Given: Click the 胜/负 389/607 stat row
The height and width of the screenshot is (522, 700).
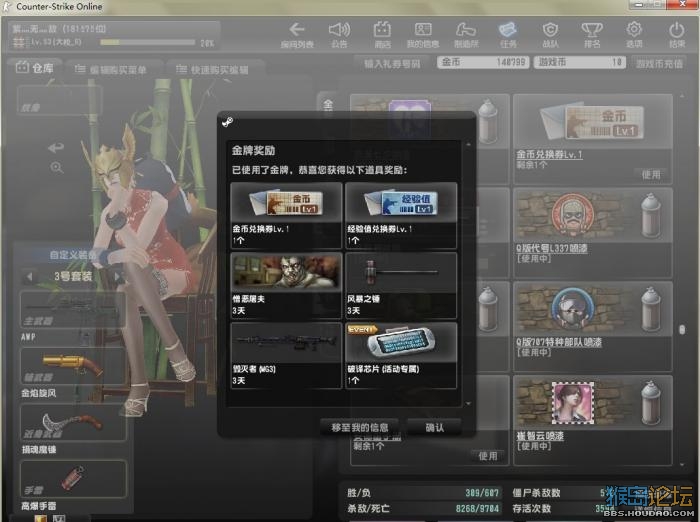Looking at the screenshot, I should click(x=423, y=493).
